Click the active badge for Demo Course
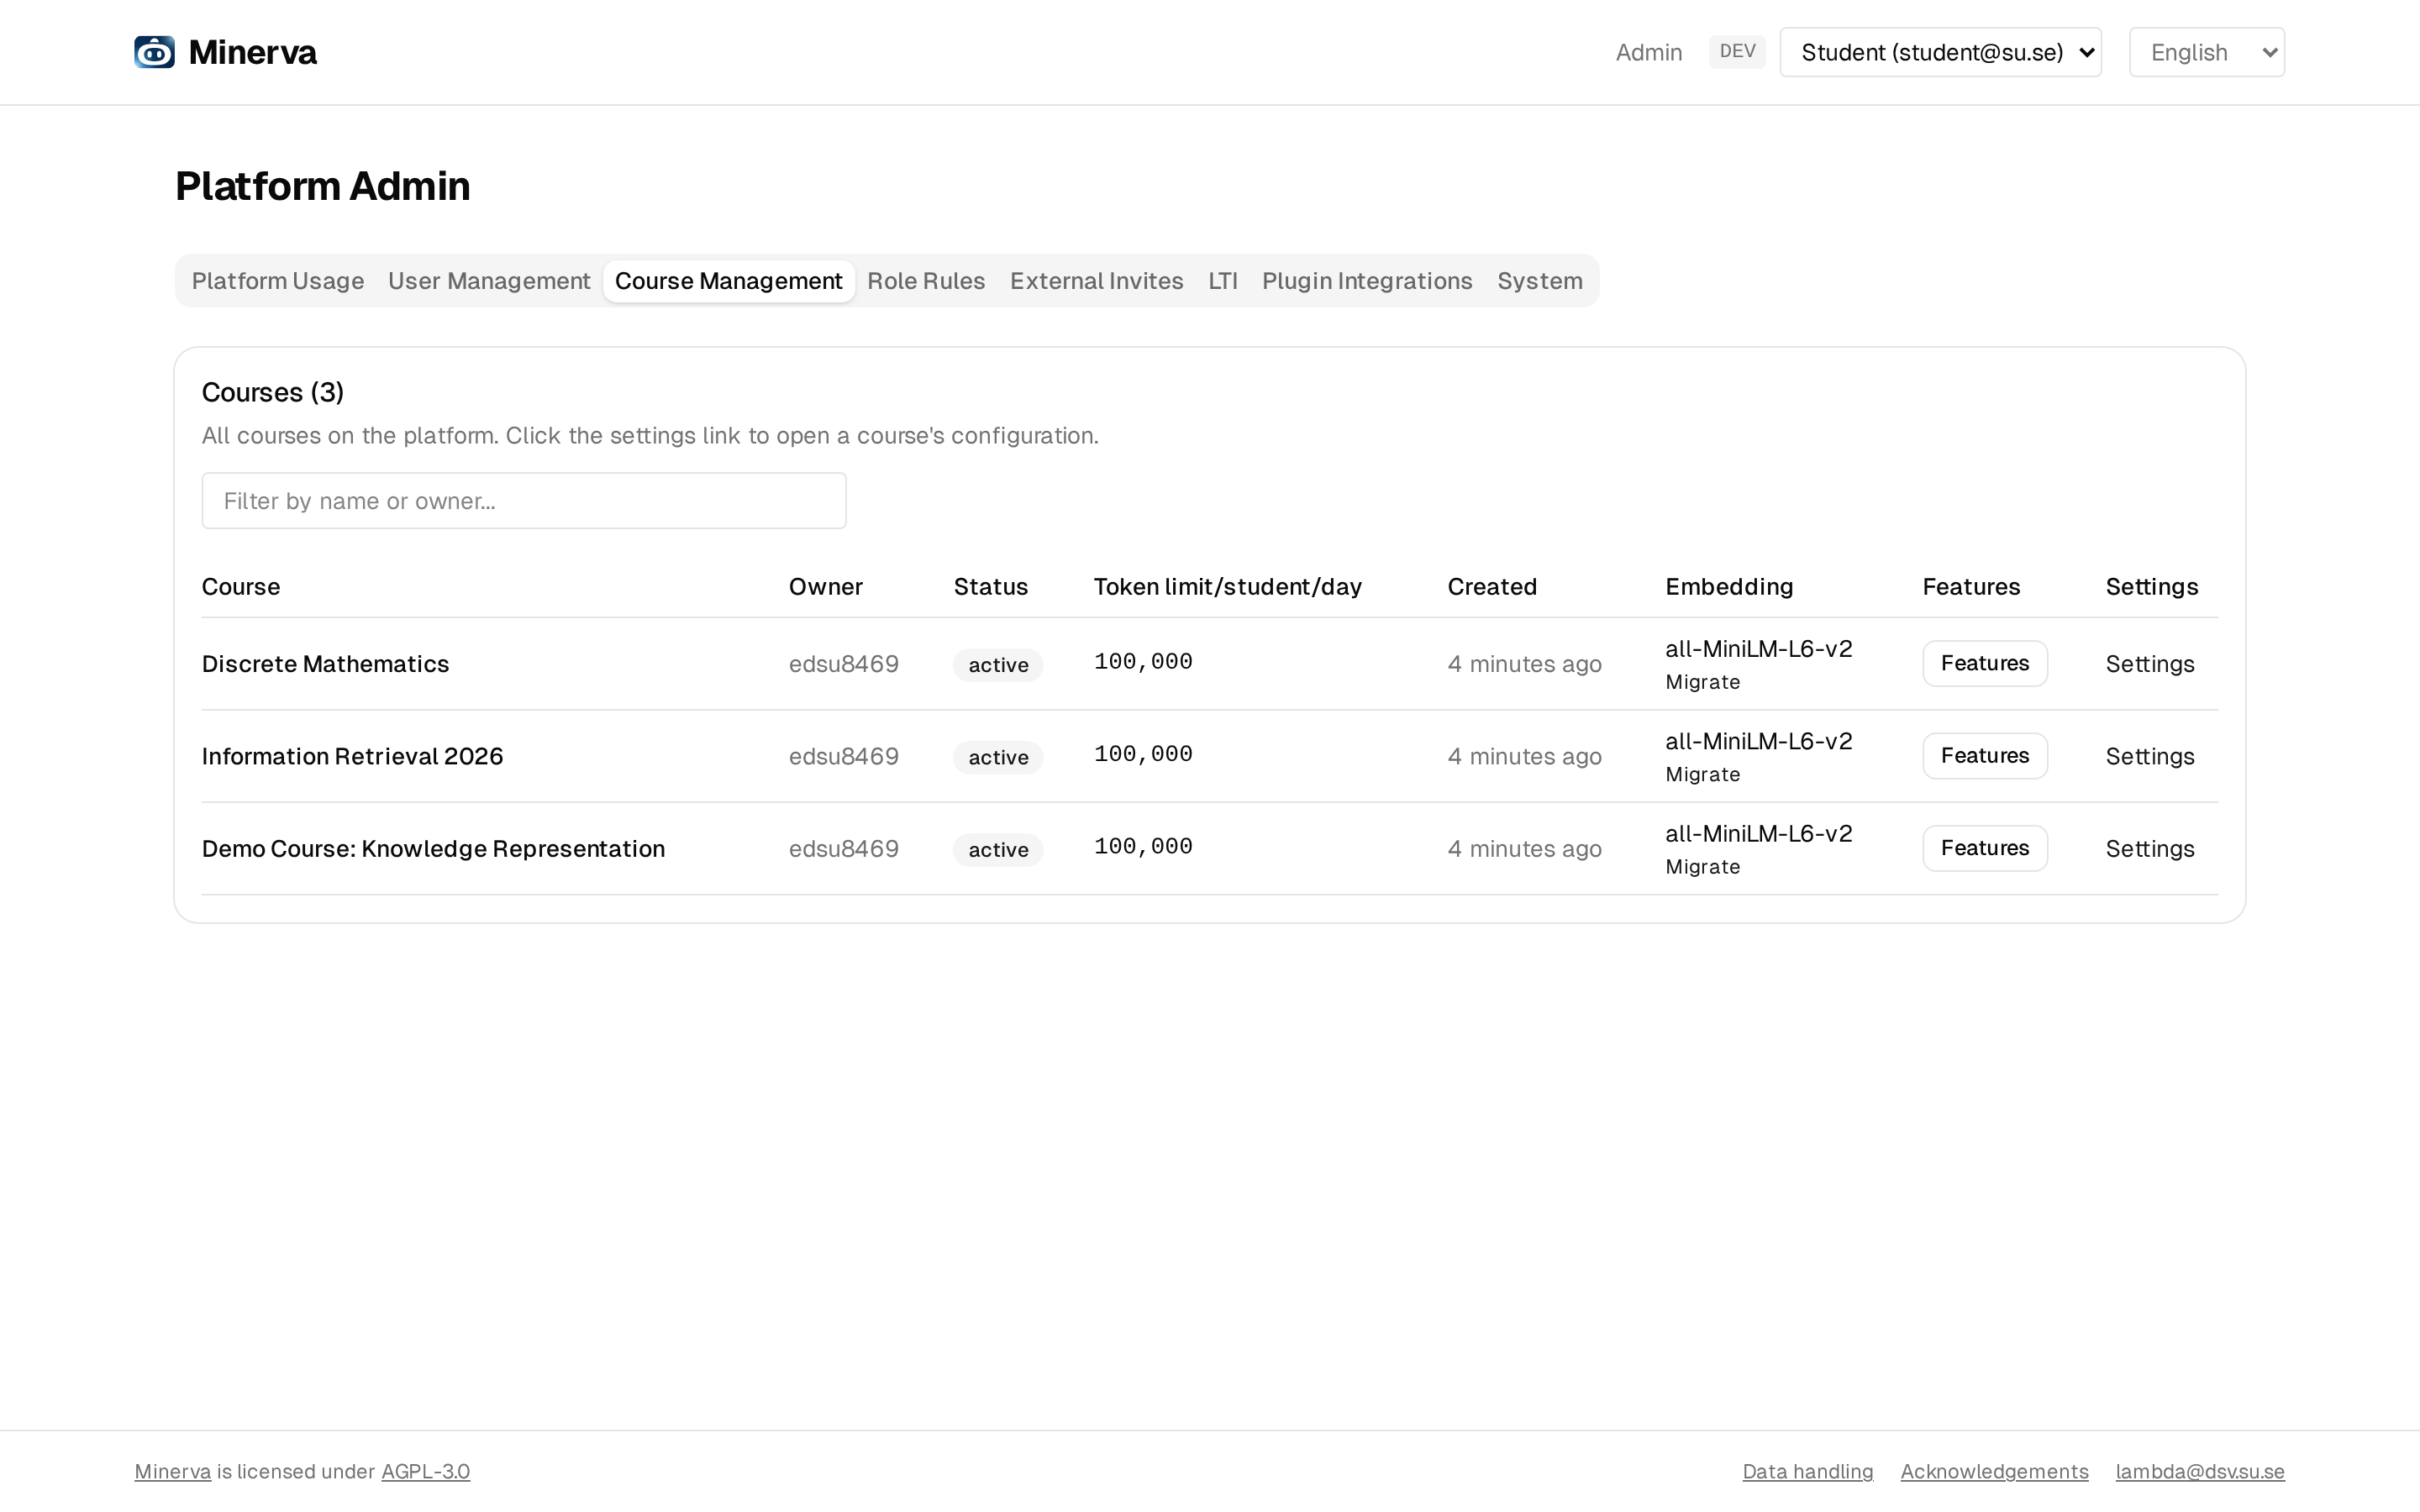The height and width of the screenshot is (1512, 2420). coord(998,849)
